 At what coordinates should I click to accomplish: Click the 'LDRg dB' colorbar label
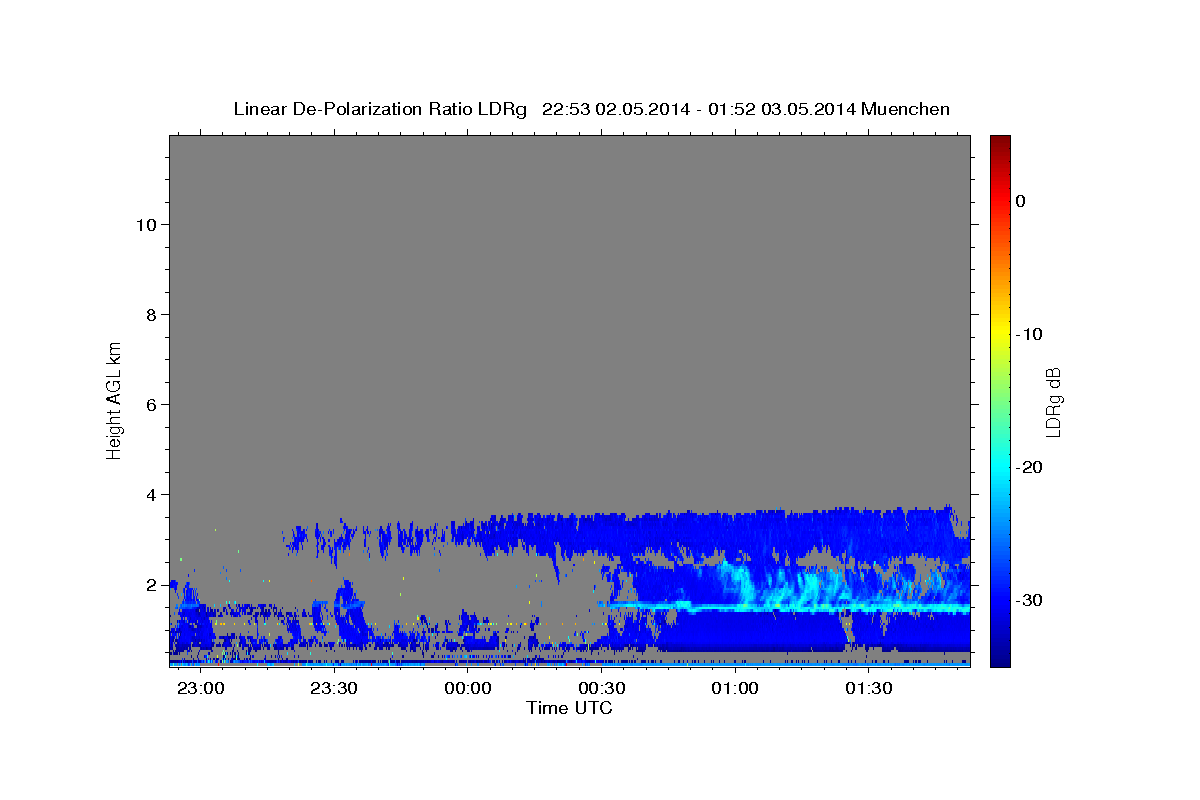coord(1053,402)
